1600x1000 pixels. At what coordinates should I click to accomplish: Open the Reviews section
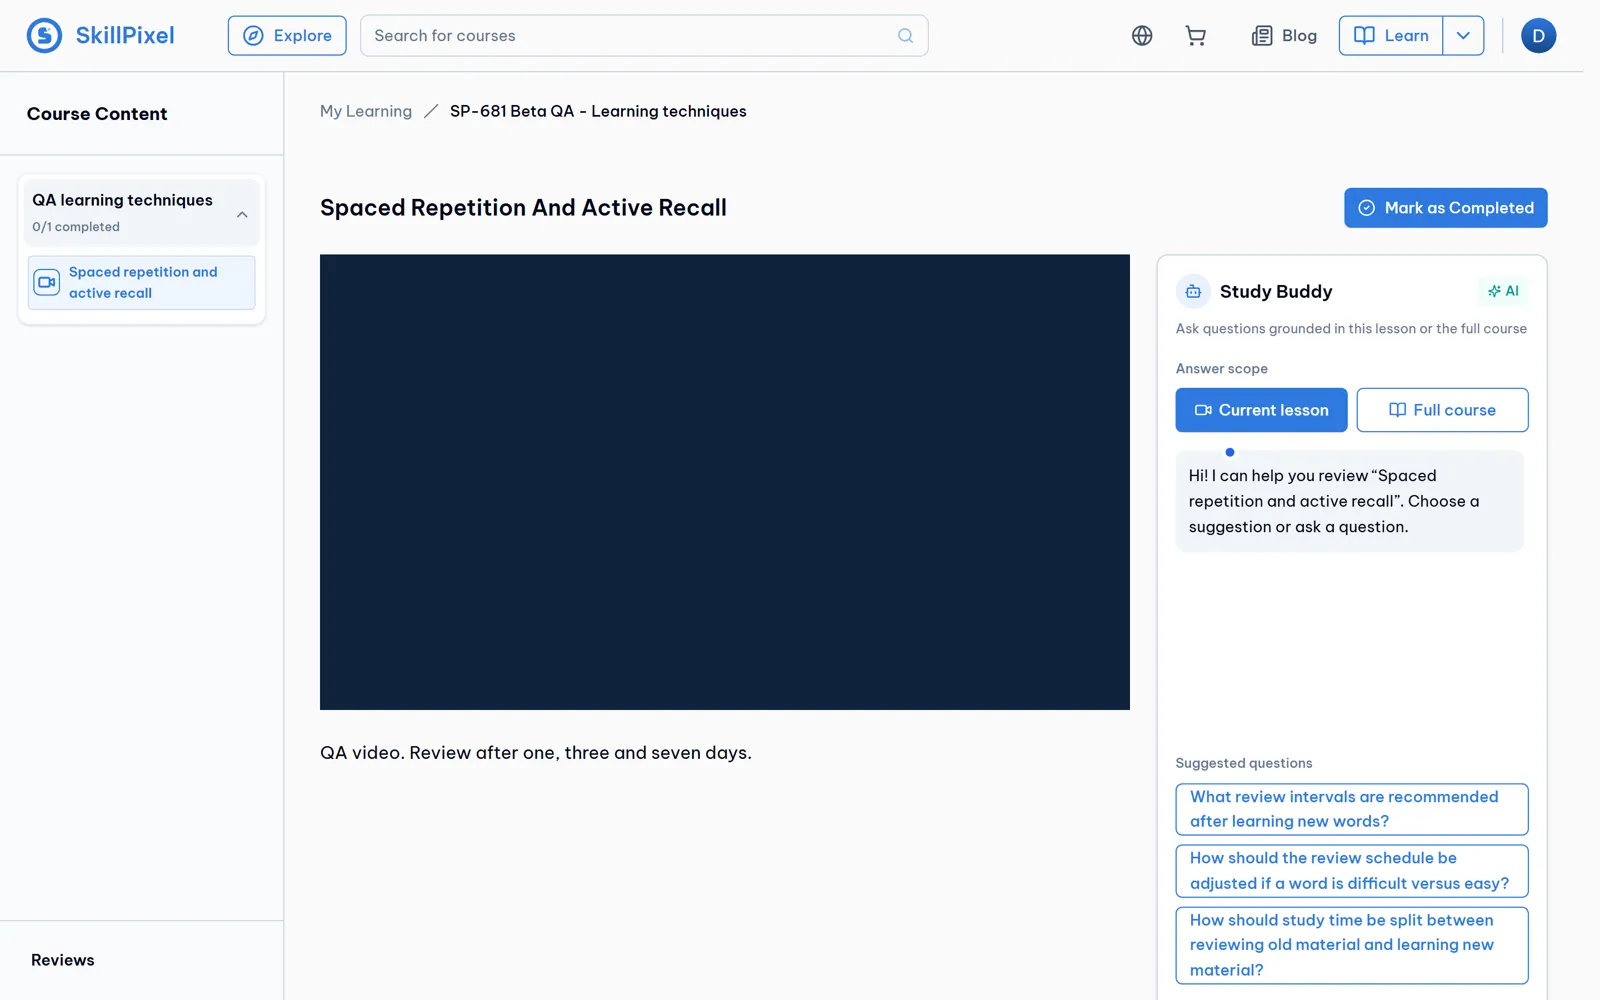[x=63, y=960]
